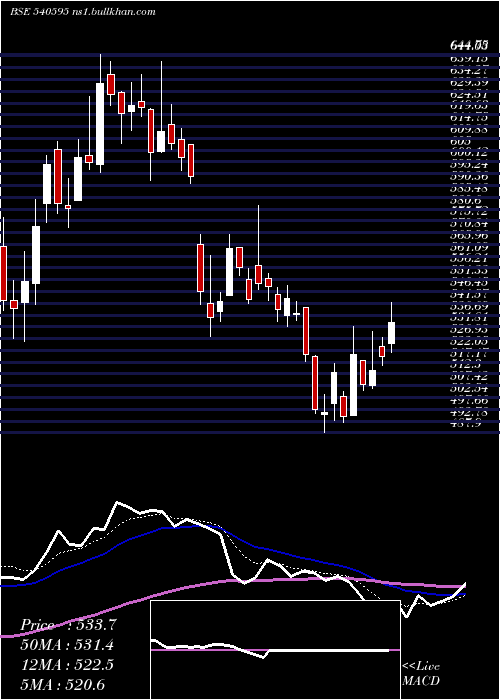Click the 561.09 price axis label
This screenshot has width=500, height=700.
[469, 247]
